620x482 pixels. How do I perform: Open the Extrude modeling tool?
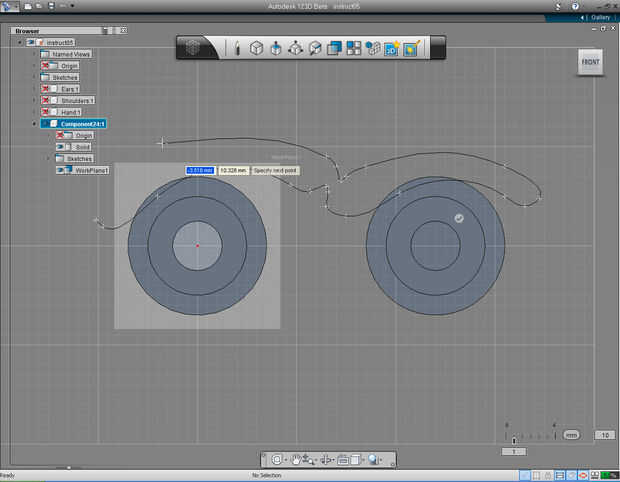pyautogui.click(x=275, y=48)
